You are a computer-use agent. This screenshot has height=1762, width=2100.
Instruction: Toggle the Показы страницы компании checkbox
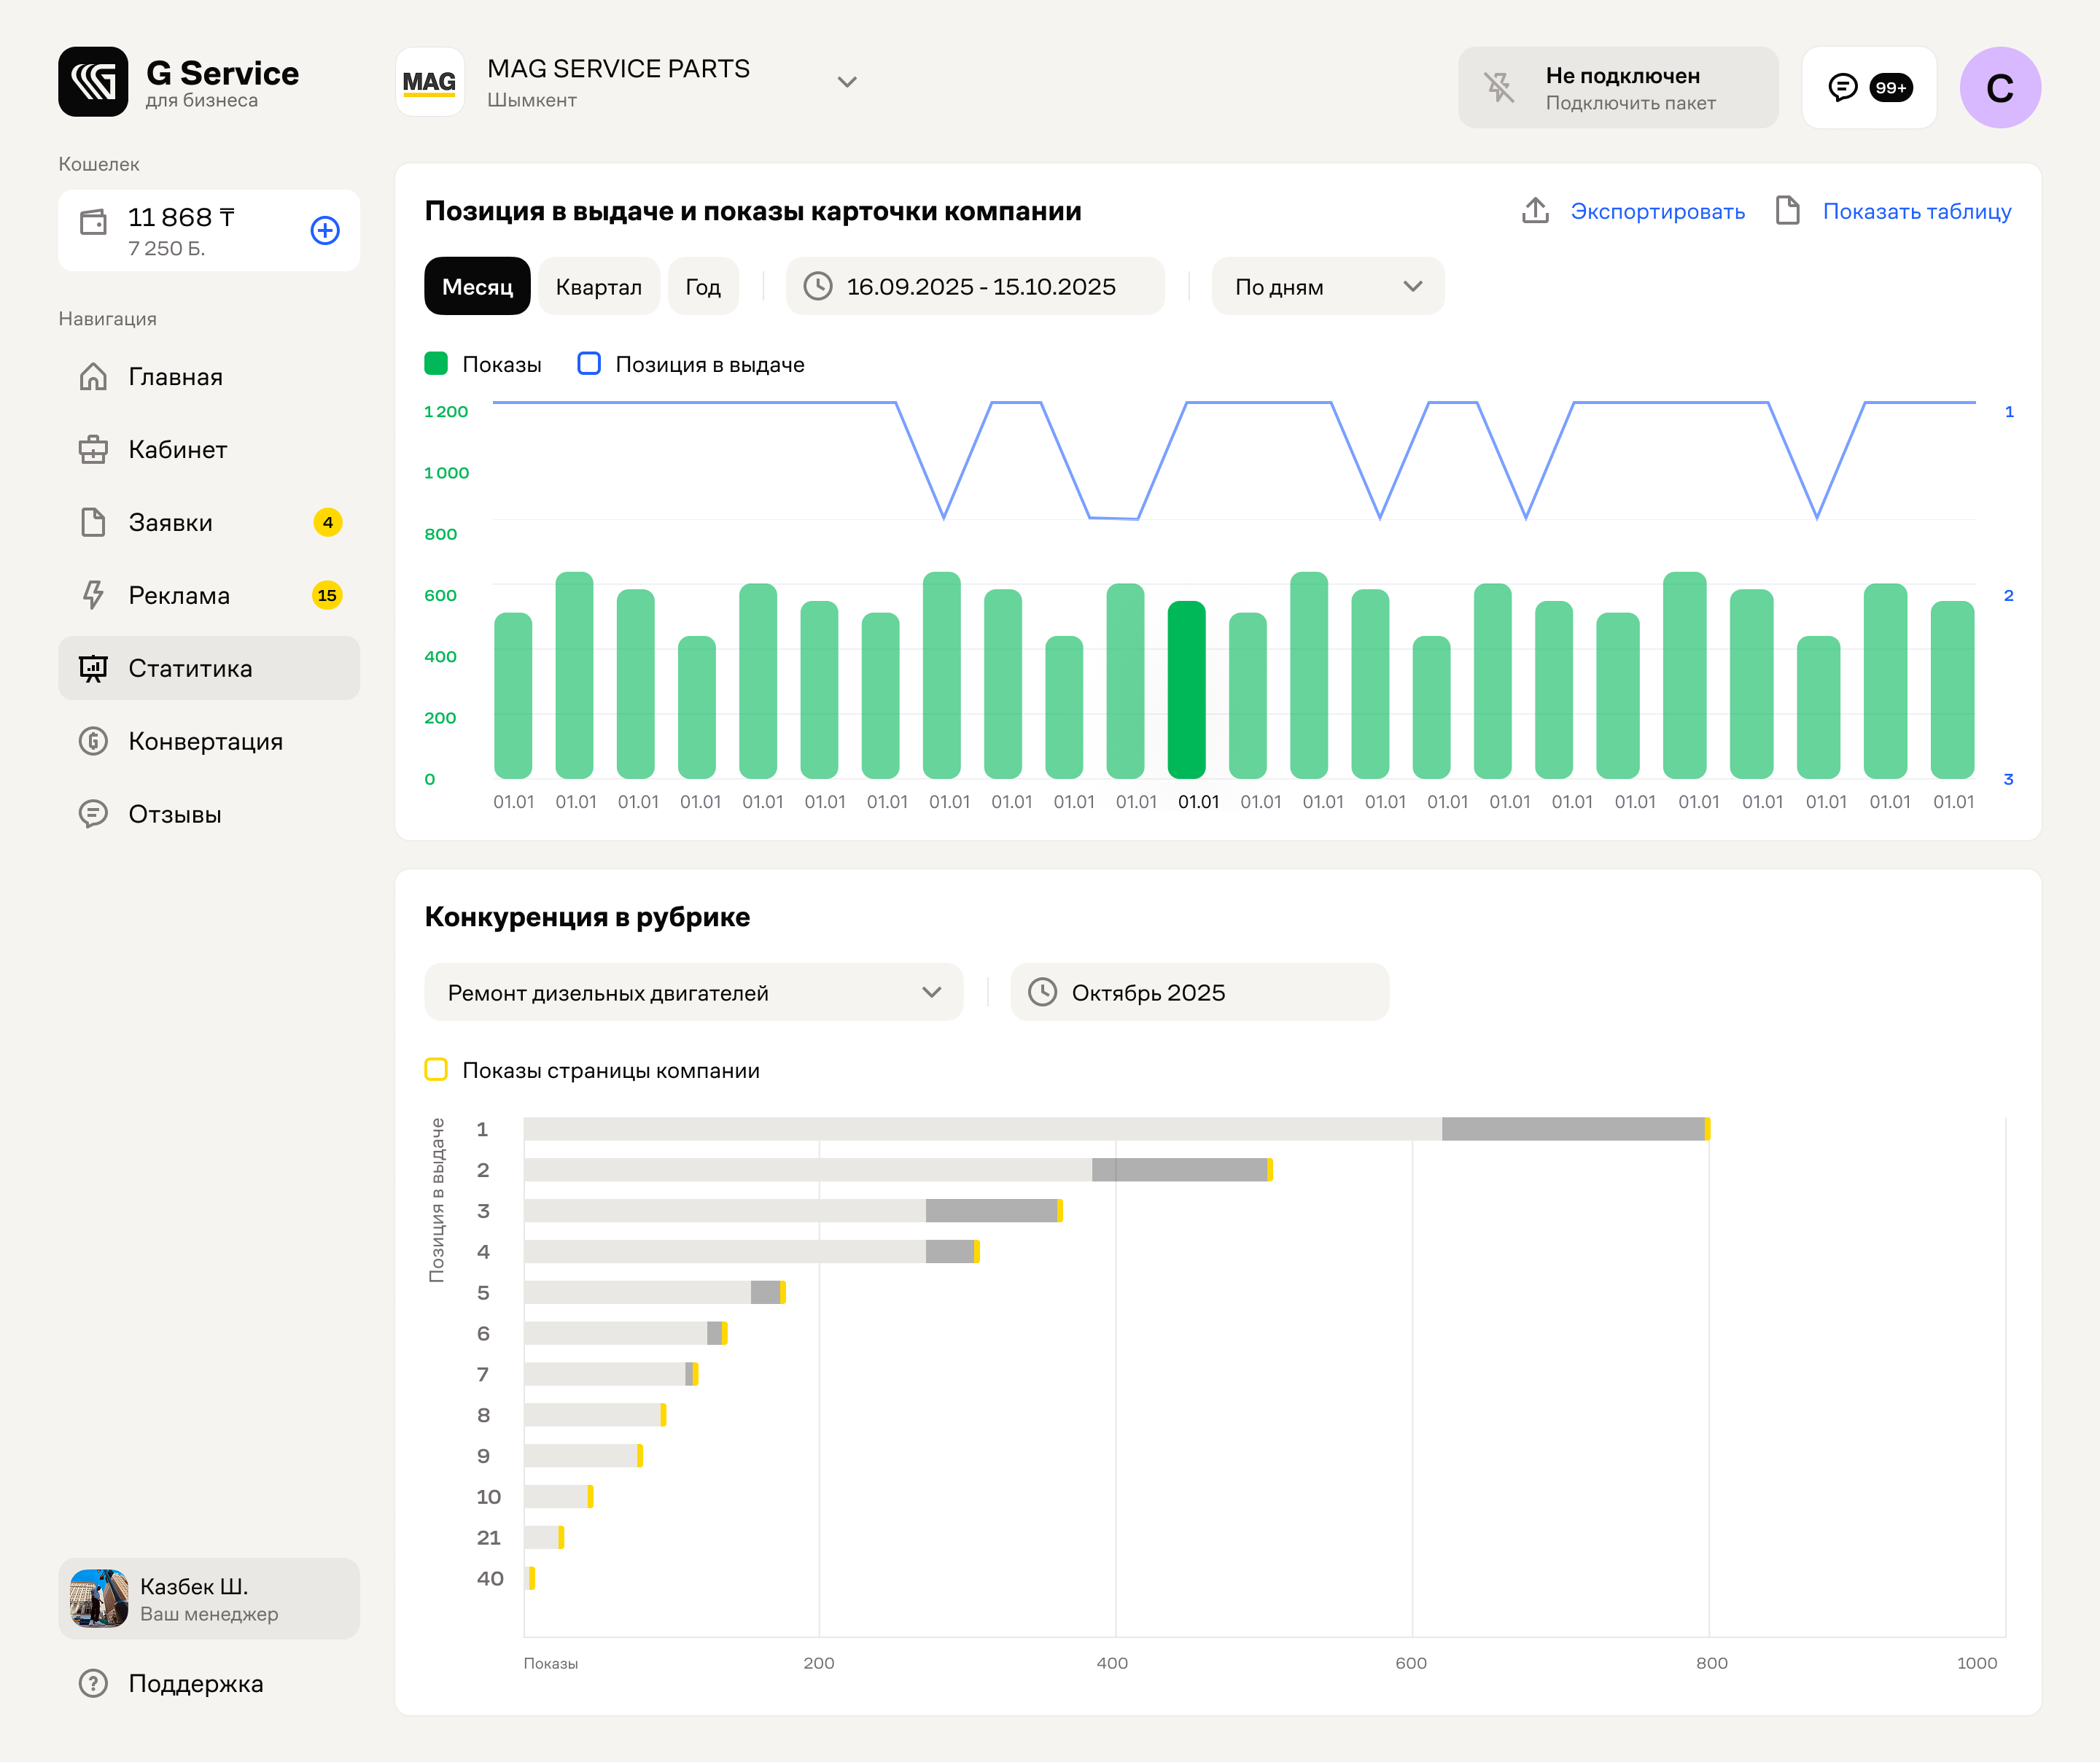pyautogui.click(x=436, y=1070)
